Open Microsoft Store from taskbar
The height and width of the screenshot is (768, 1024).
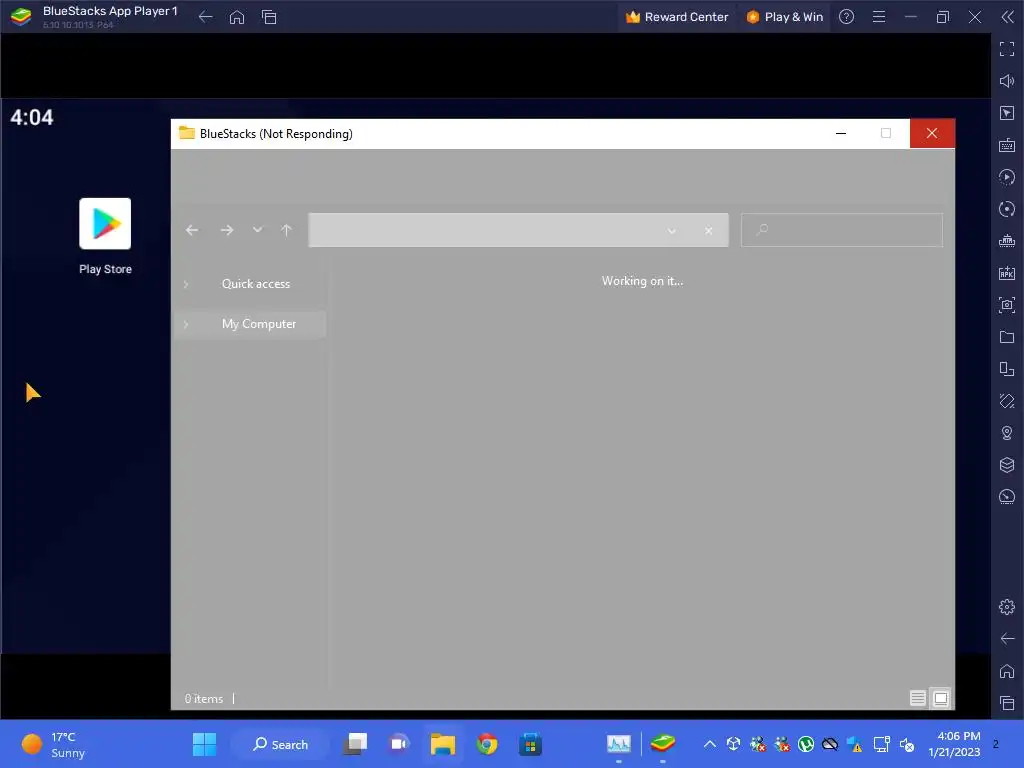coord(530,744)
